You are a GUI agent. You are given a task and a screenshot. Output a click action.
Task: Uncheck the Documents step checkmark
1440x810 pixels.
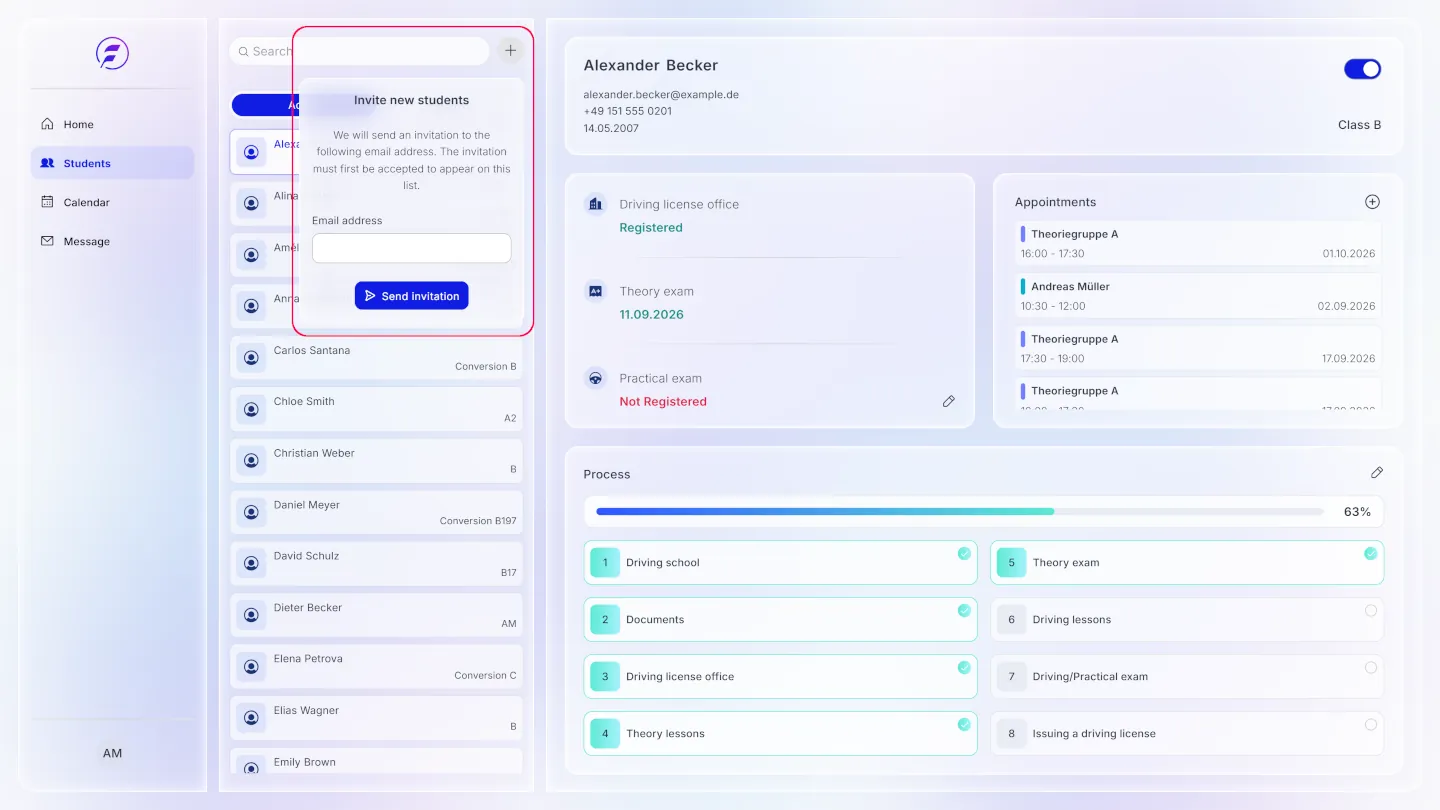click(964, 610)
